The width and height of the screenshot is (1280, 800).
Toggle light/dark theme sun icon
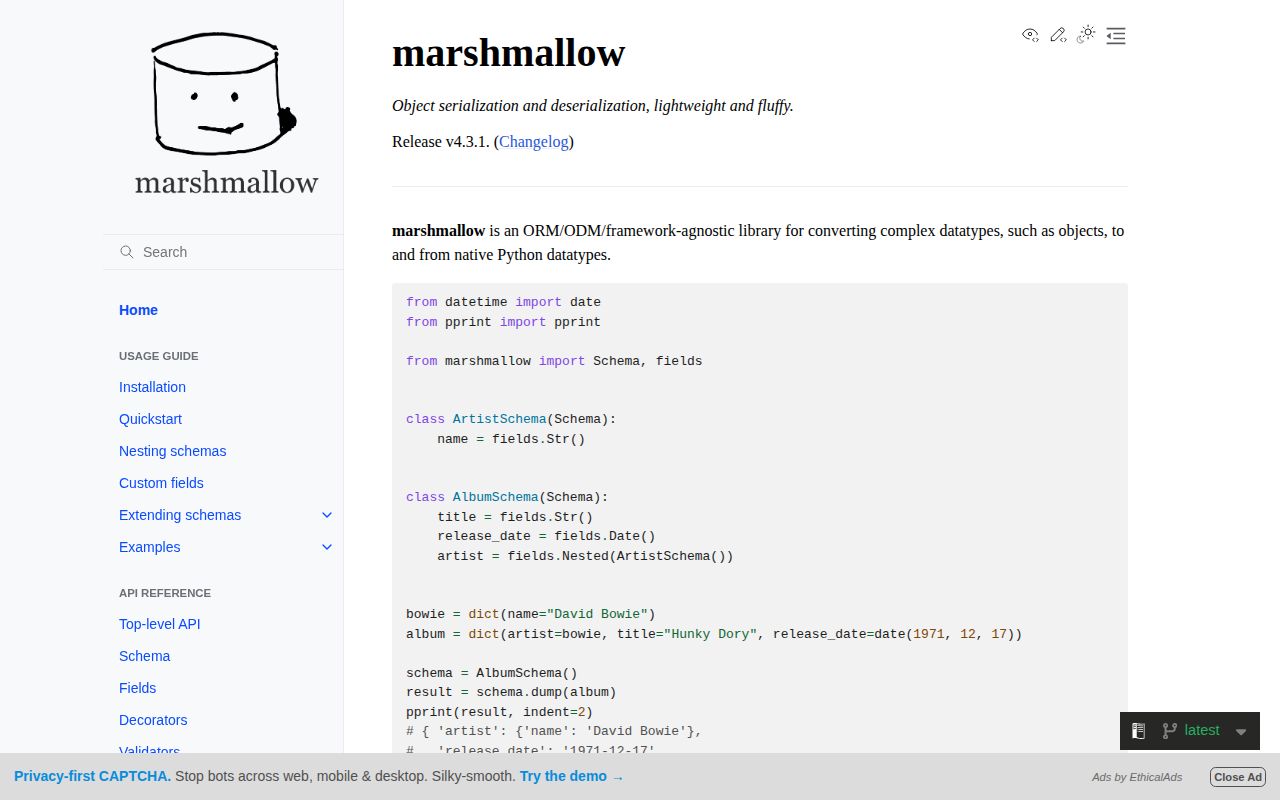coord(1086,35)
